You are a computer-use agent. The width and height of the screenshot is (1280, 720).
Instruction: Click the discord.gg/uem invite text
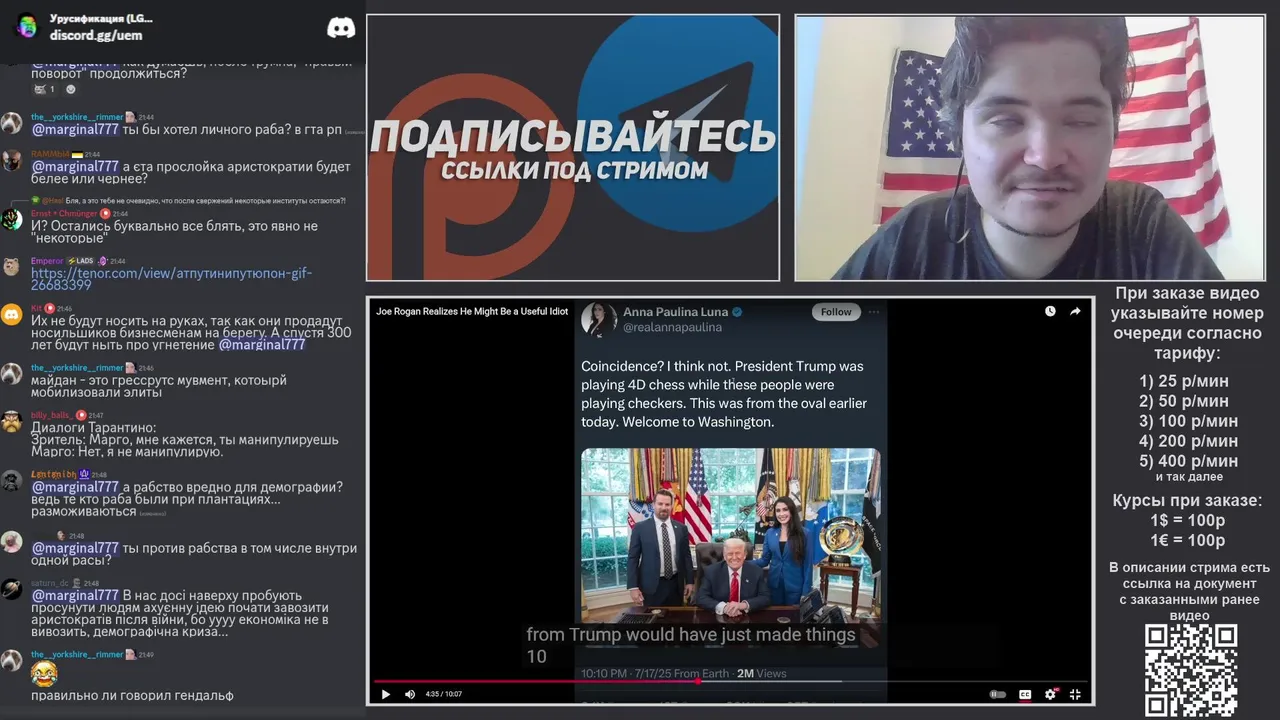(x=96, y=35)
